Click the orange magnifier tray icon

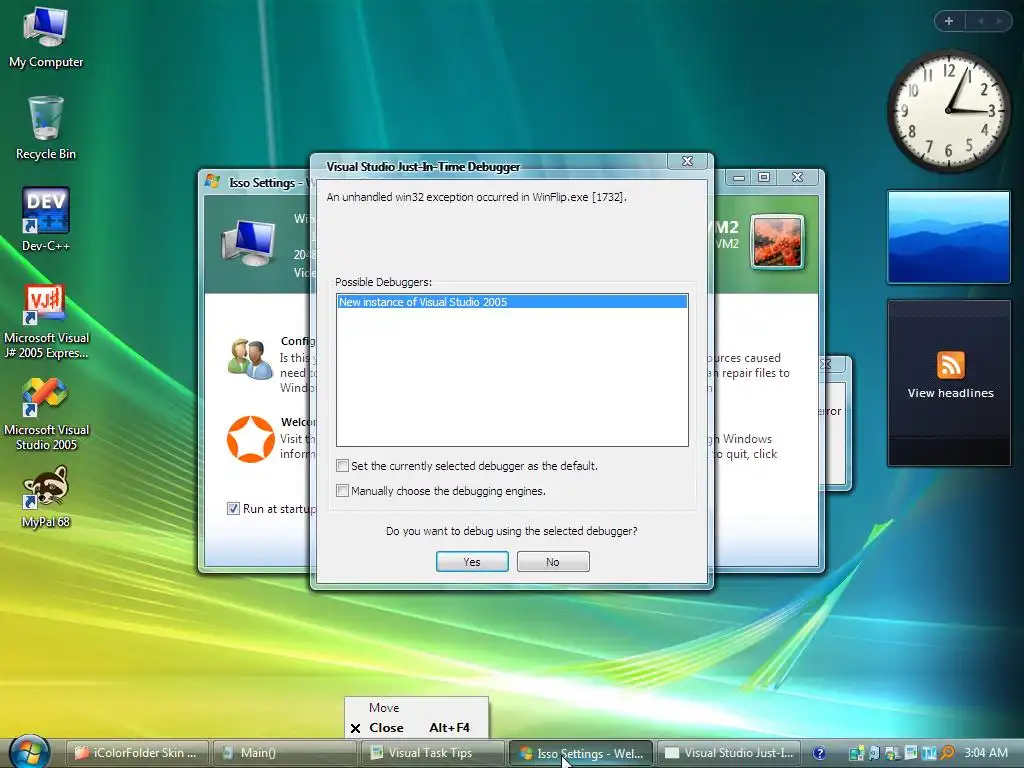pyautogui.click(x=948, y=753)
